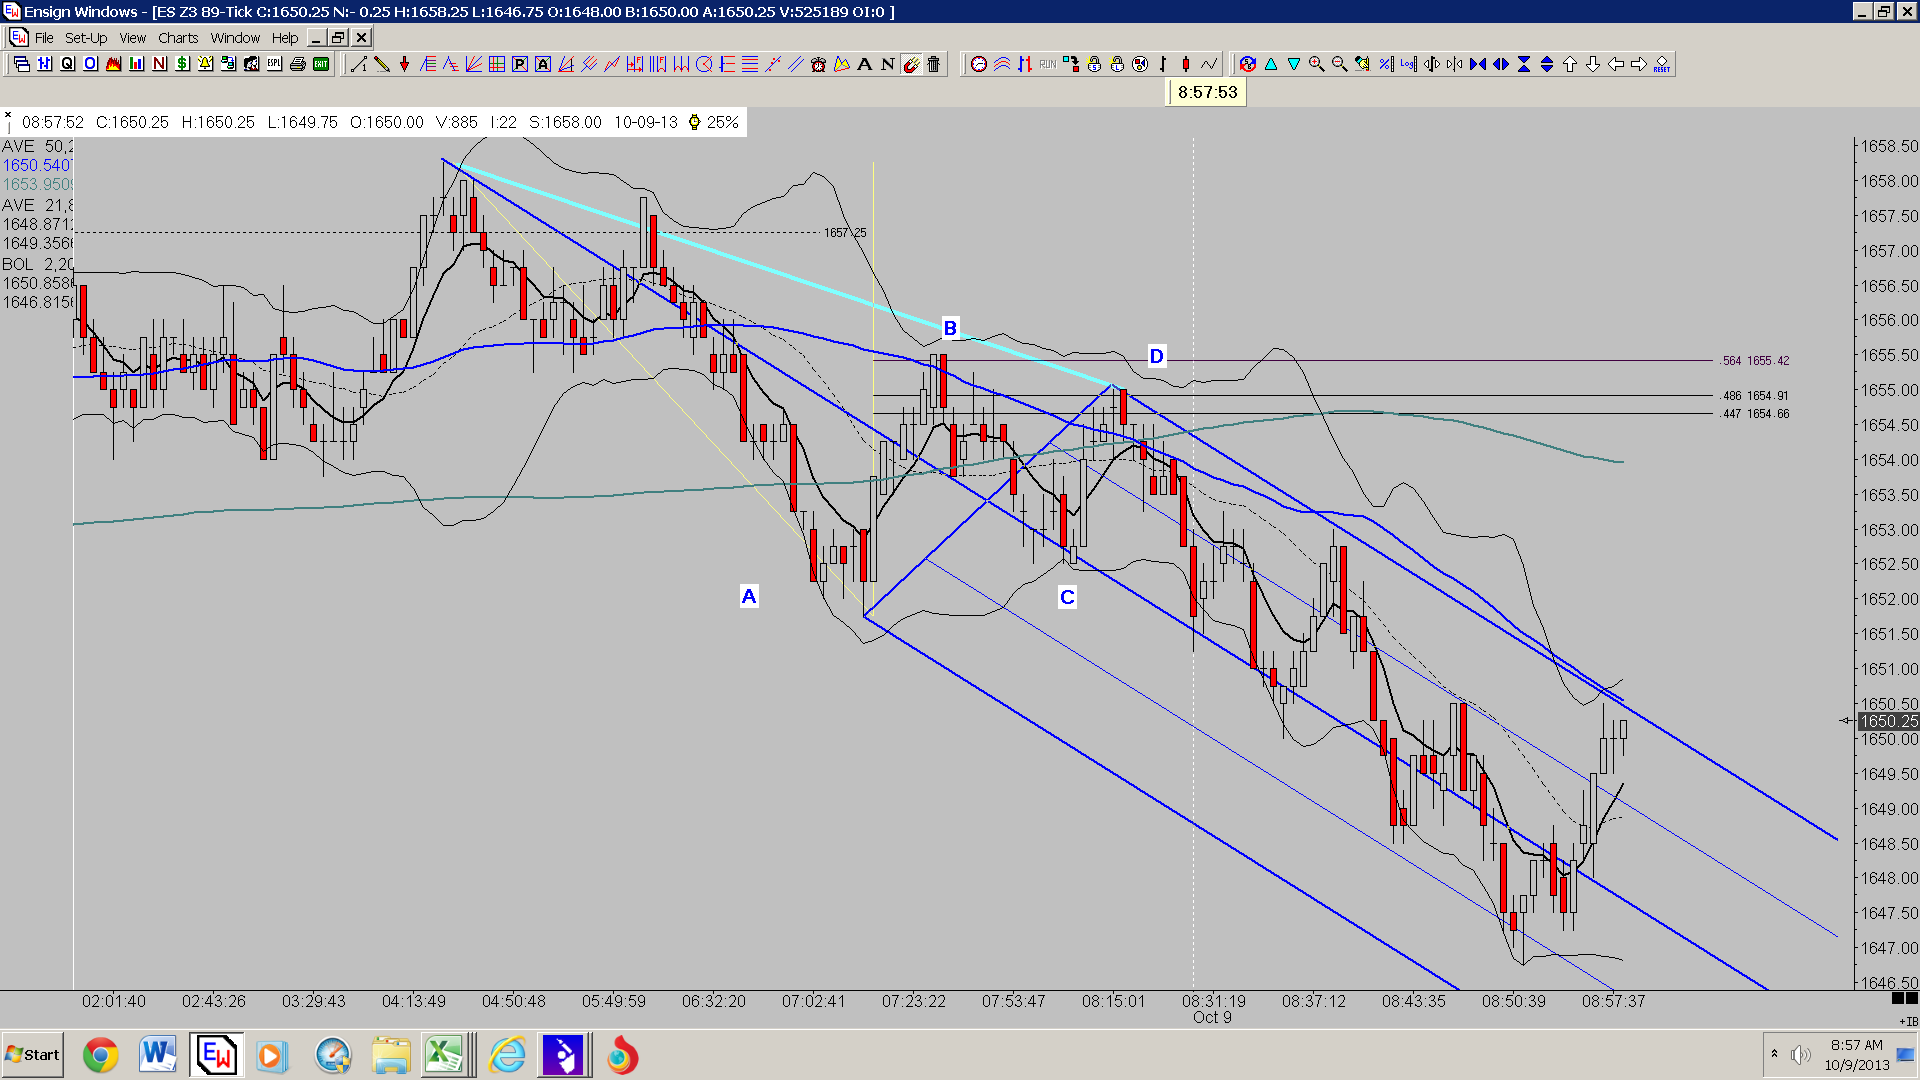Toggle the magnet snap tool
This screenshot has height=1080, width=1920.
911,64
